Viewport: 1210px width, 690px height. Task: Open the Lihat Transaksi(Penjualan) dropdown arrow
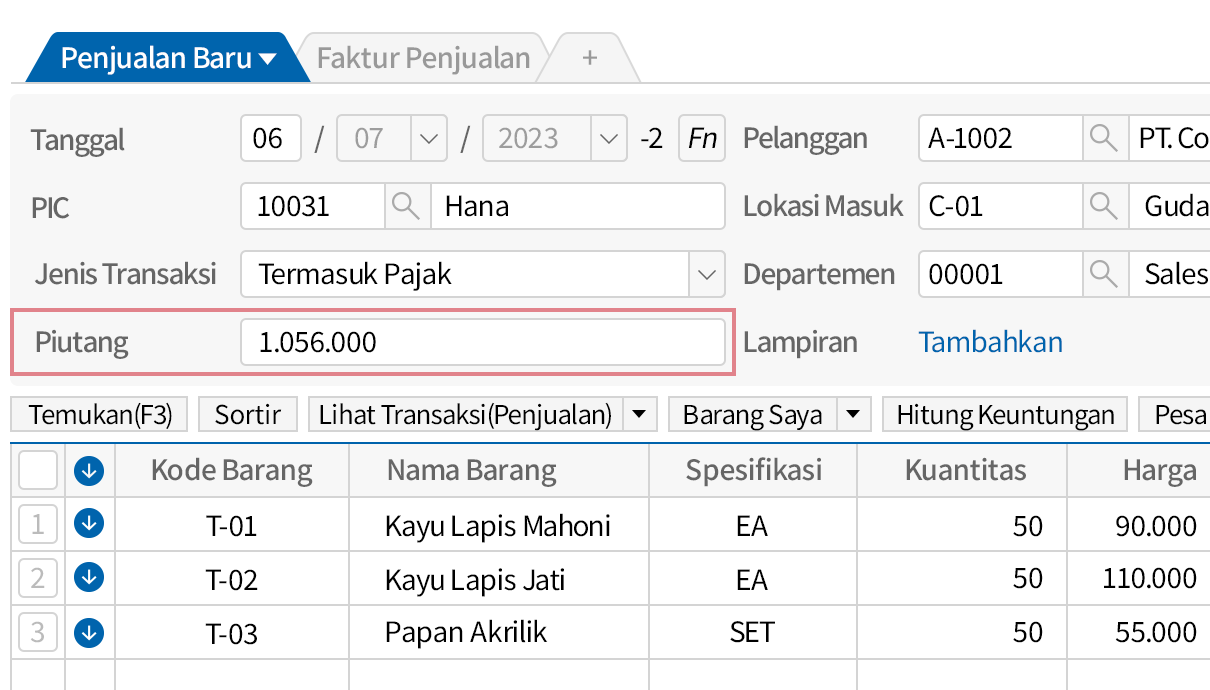point(639,413)
